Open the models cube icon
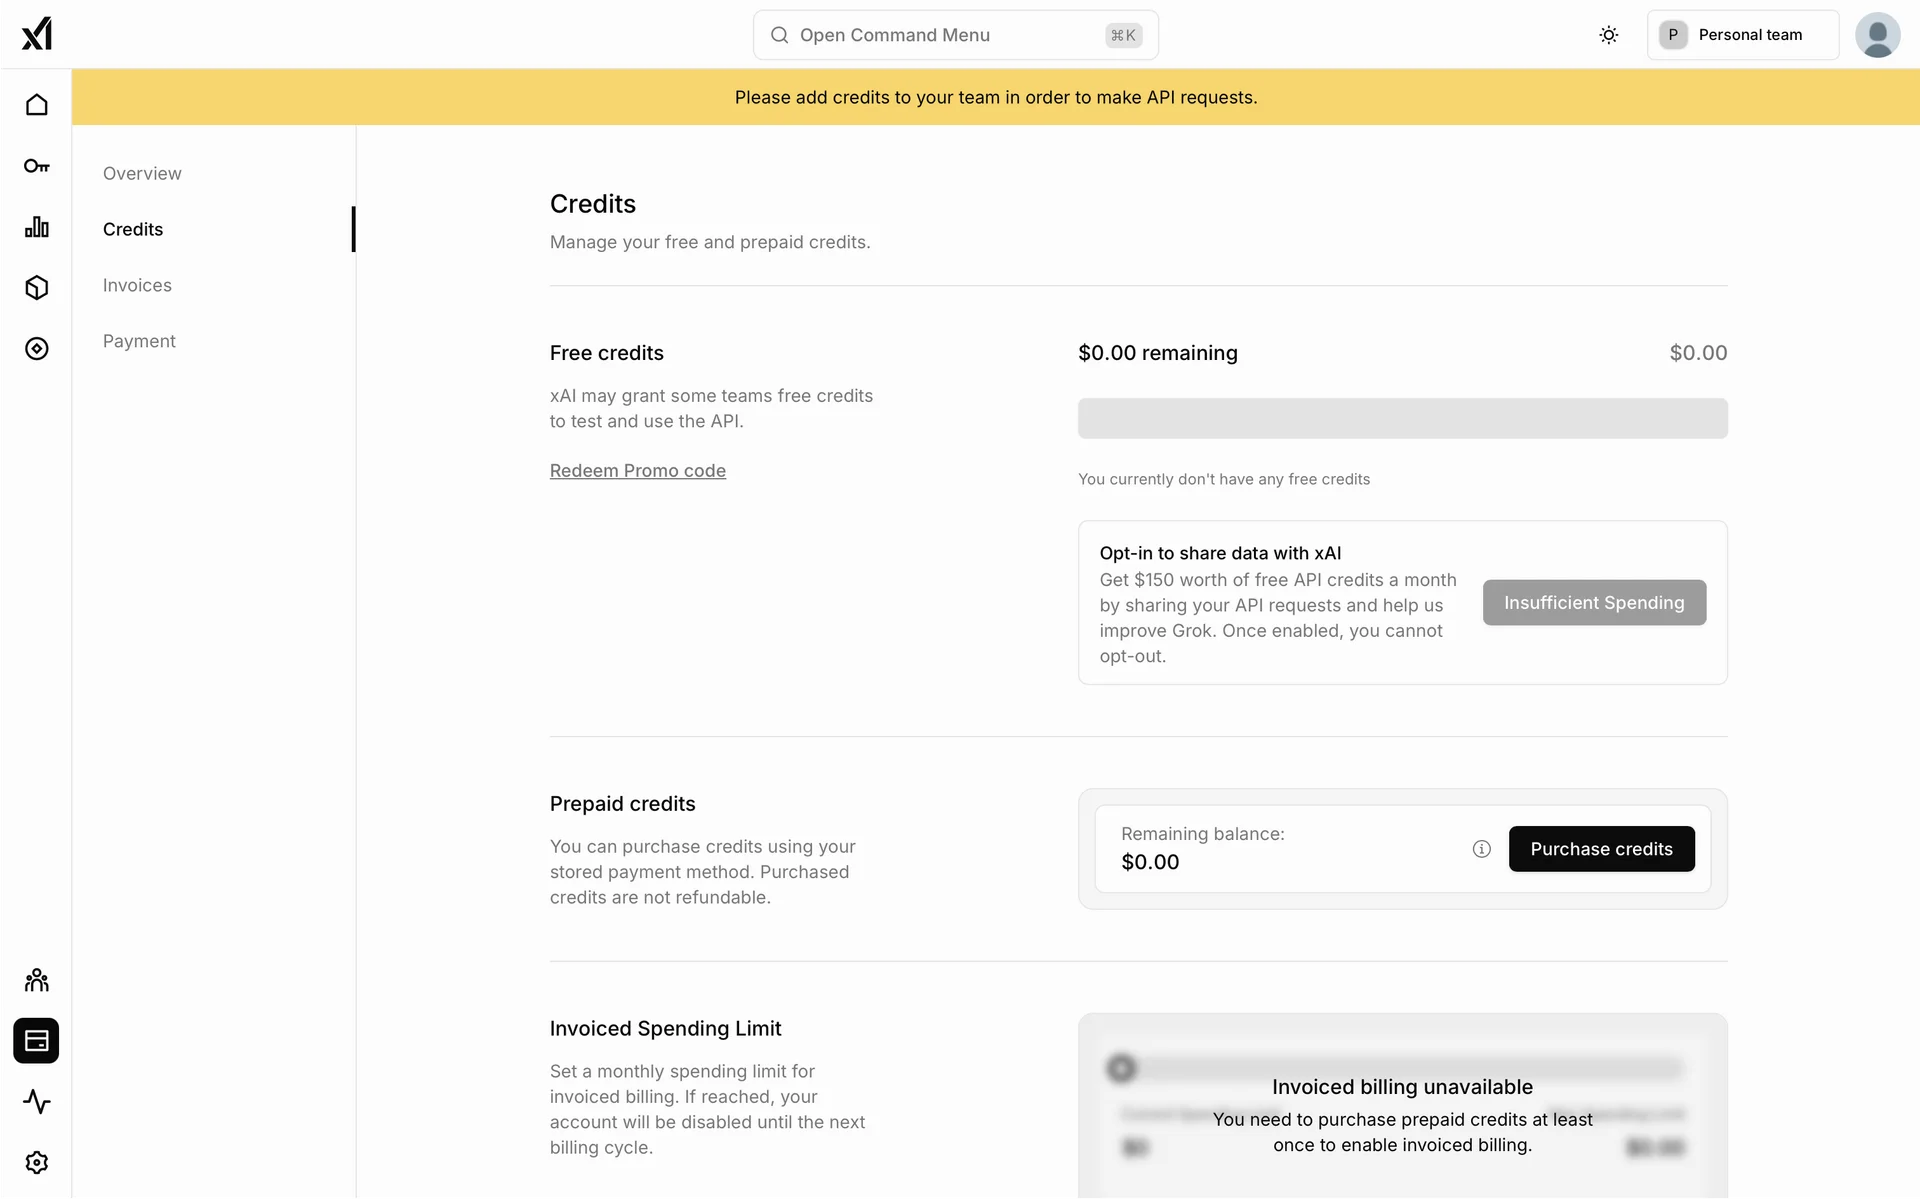Image resolution: width=1920 pixels, height=1200 pixels. coord(37,288)
